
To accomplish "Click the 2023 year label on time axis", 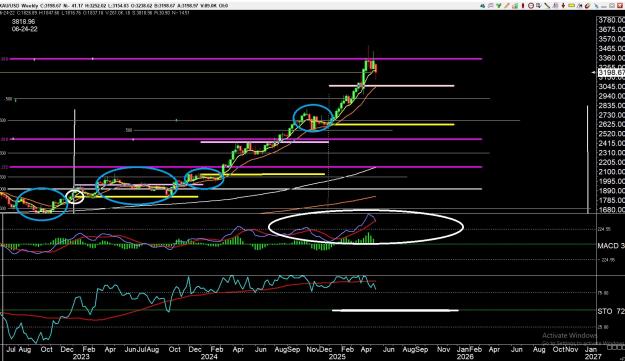I will point(81,357).
